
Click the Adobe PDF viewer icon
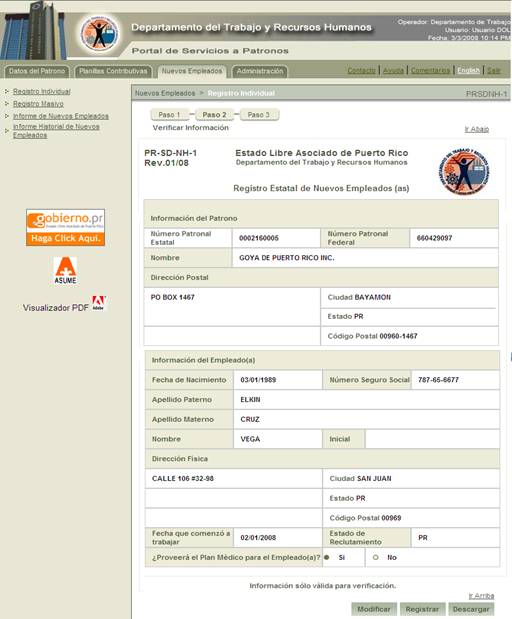[x=98, y=303]
